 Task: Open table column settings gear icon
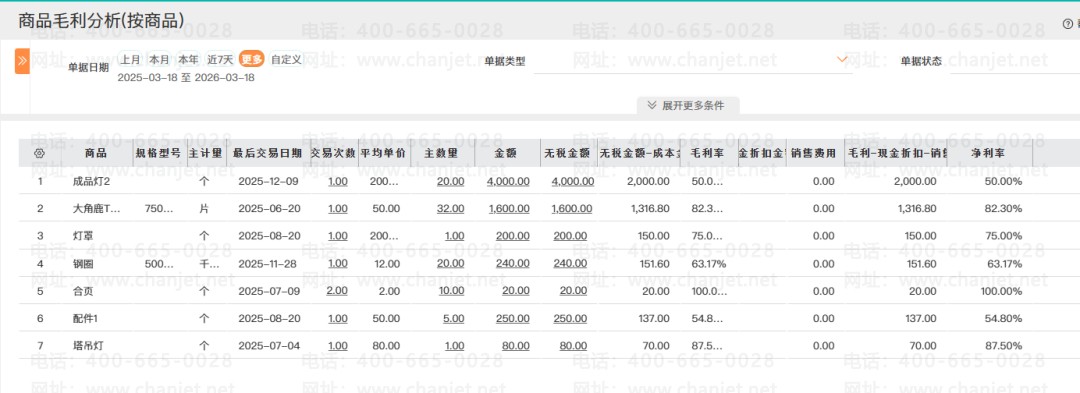[39, 153]
